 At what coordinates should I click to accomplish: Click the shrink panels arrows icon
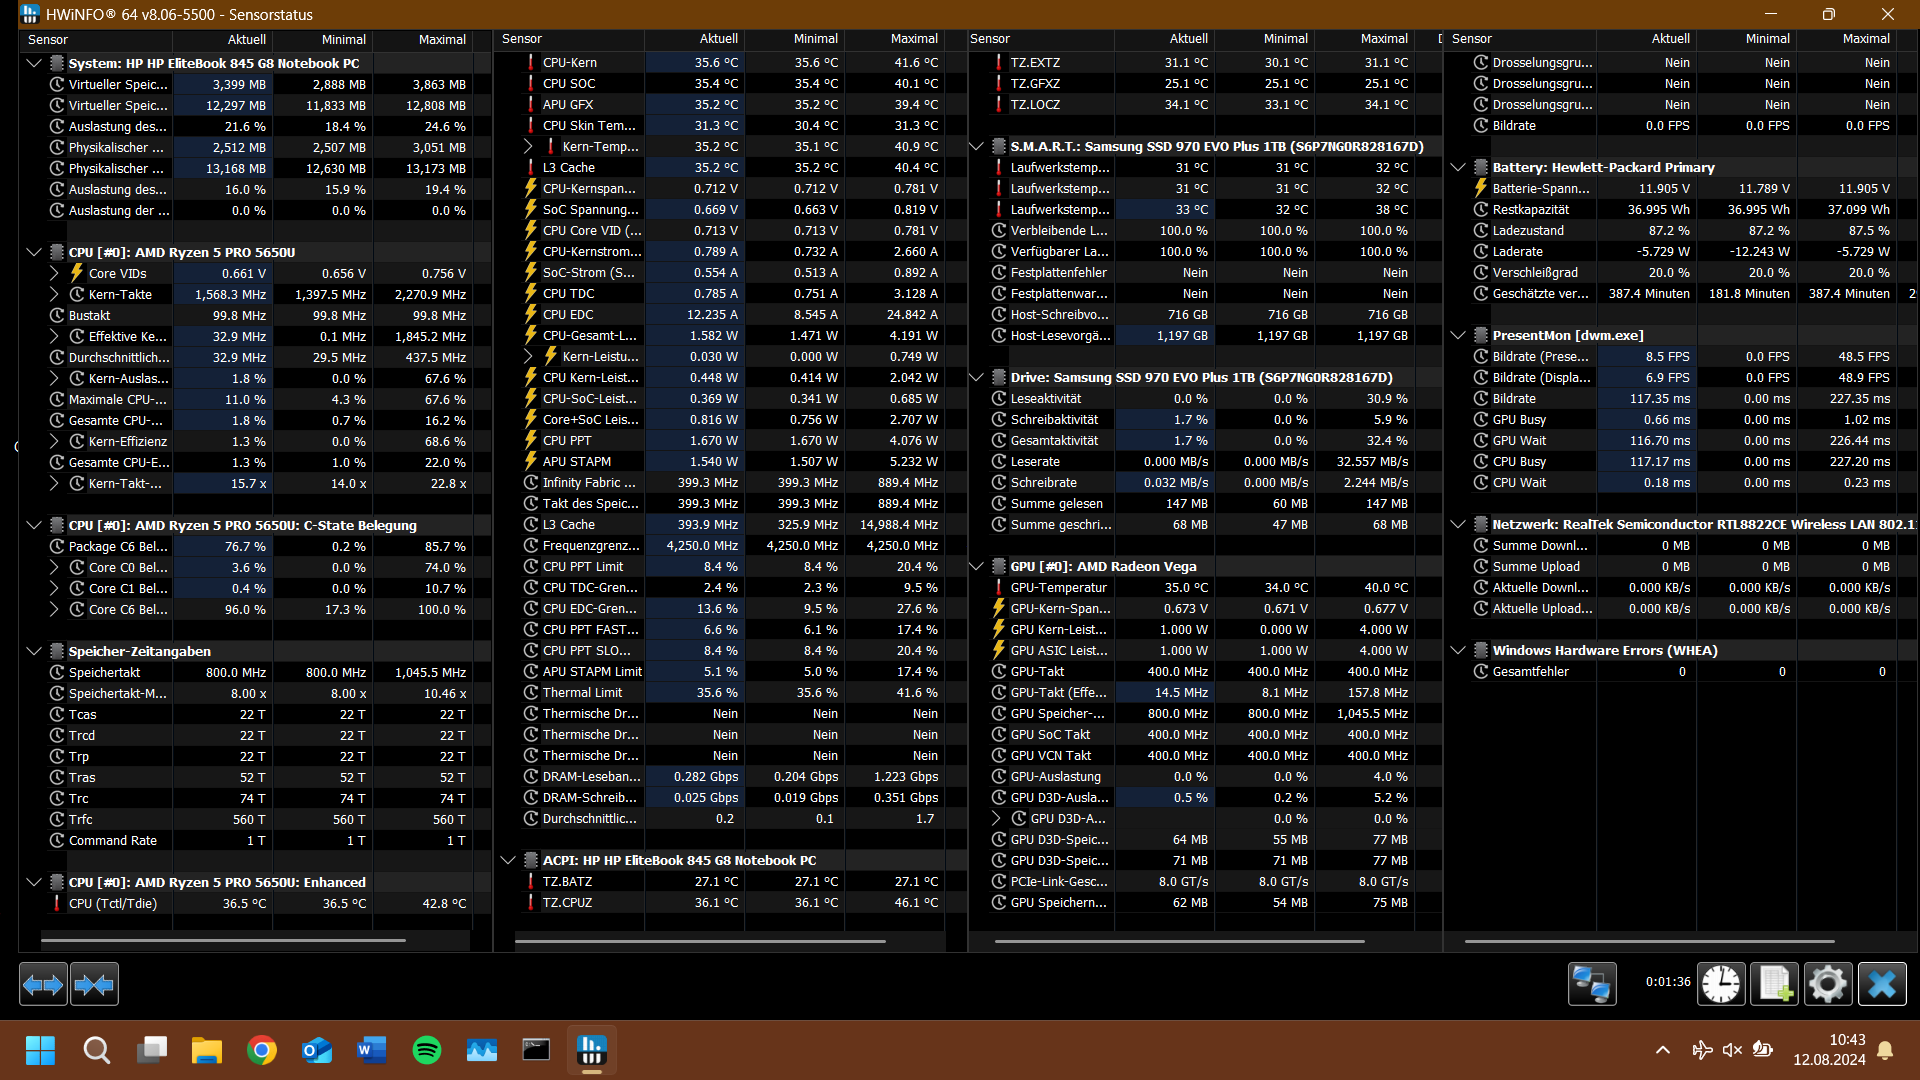click(x=94, y=985)
